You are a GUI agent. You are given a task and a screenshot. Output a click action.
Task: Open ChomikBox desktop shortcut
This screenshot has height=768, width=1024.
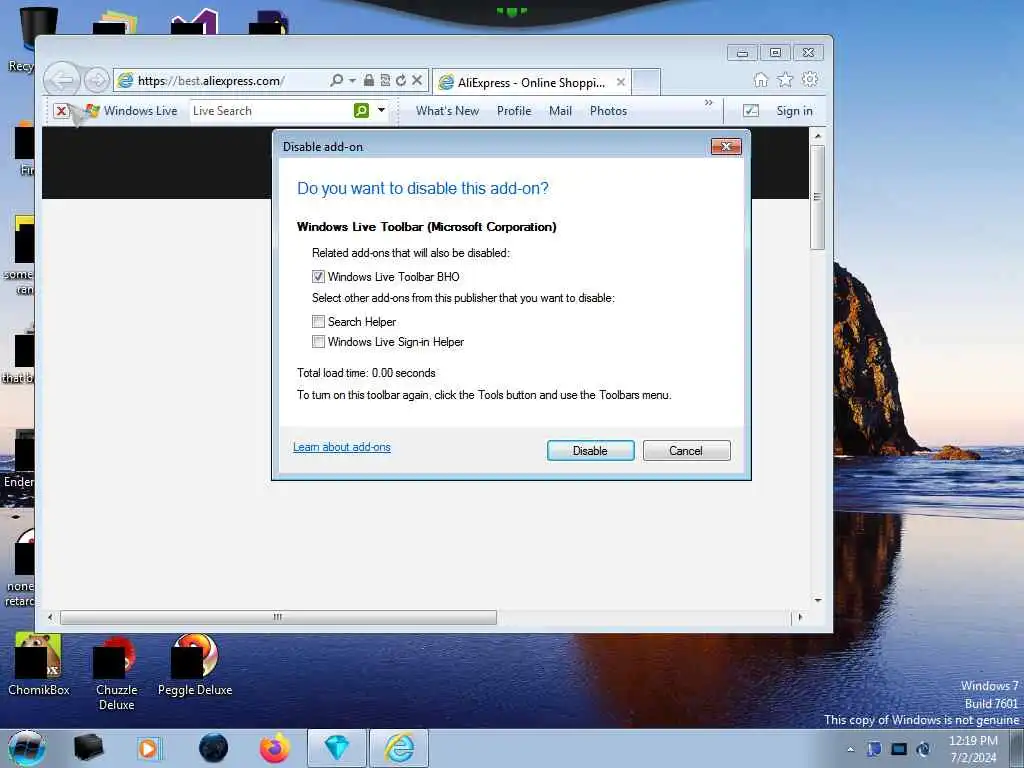39,665
